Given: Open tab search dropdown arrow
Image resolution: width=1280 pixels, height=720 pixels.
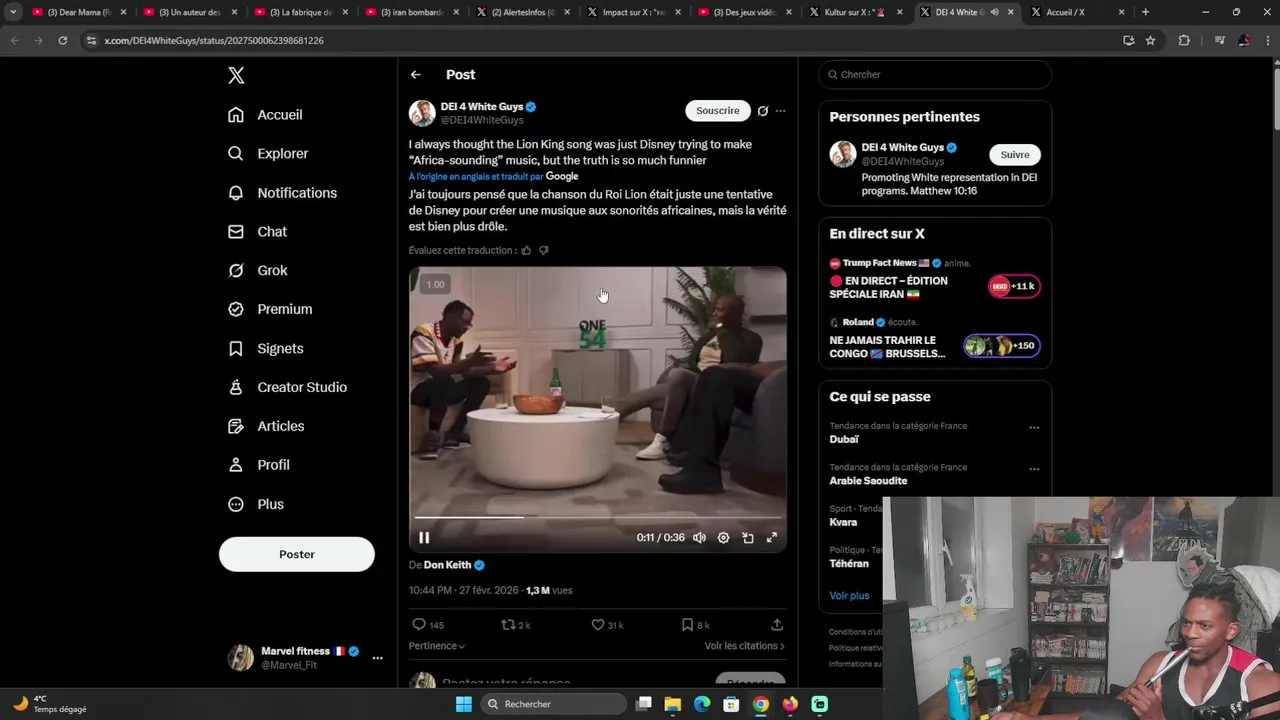Looking at the screenshot, I should pos(13,12).
